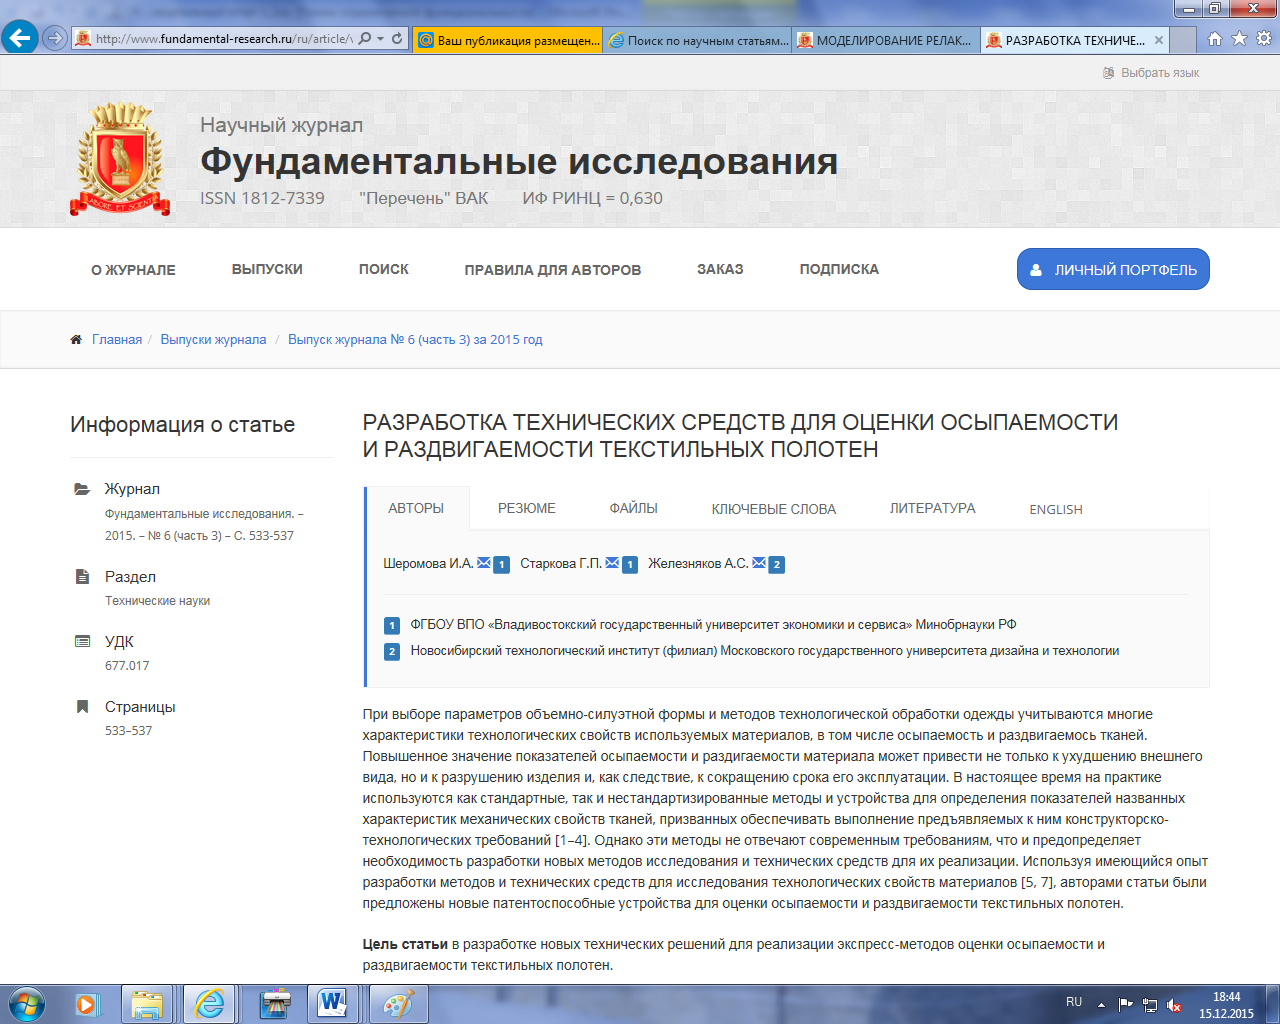Open browser settings gear icon
The image size is (1280, 1024).
1263,39
